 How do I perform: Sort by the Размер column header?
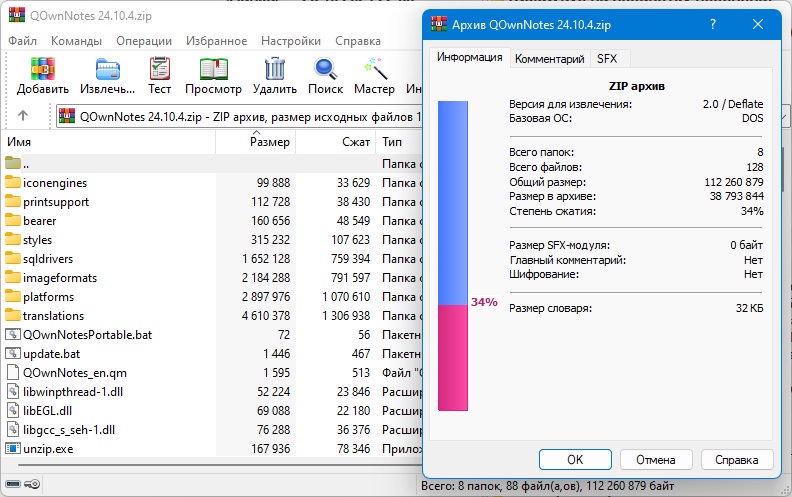click(256, 142)
